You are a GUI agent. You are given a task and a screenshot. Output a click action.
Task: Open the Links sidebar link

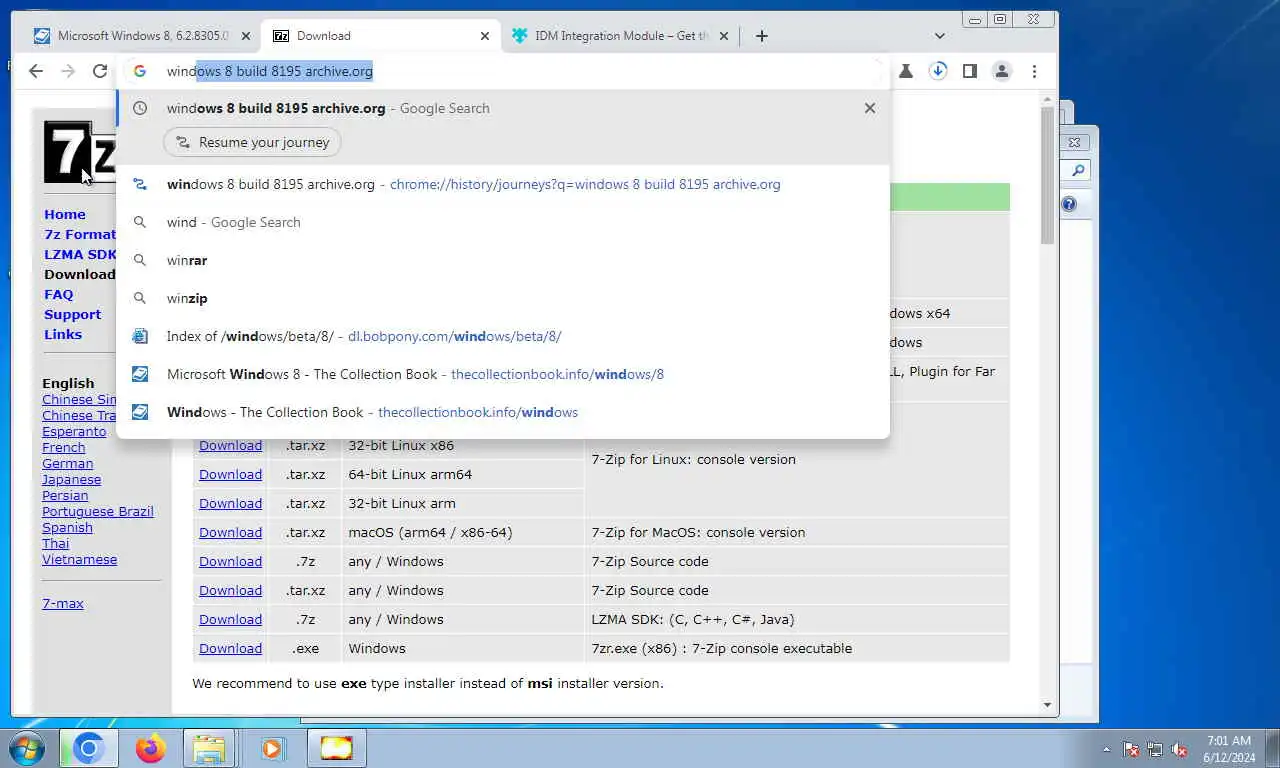tap(63, 334)
